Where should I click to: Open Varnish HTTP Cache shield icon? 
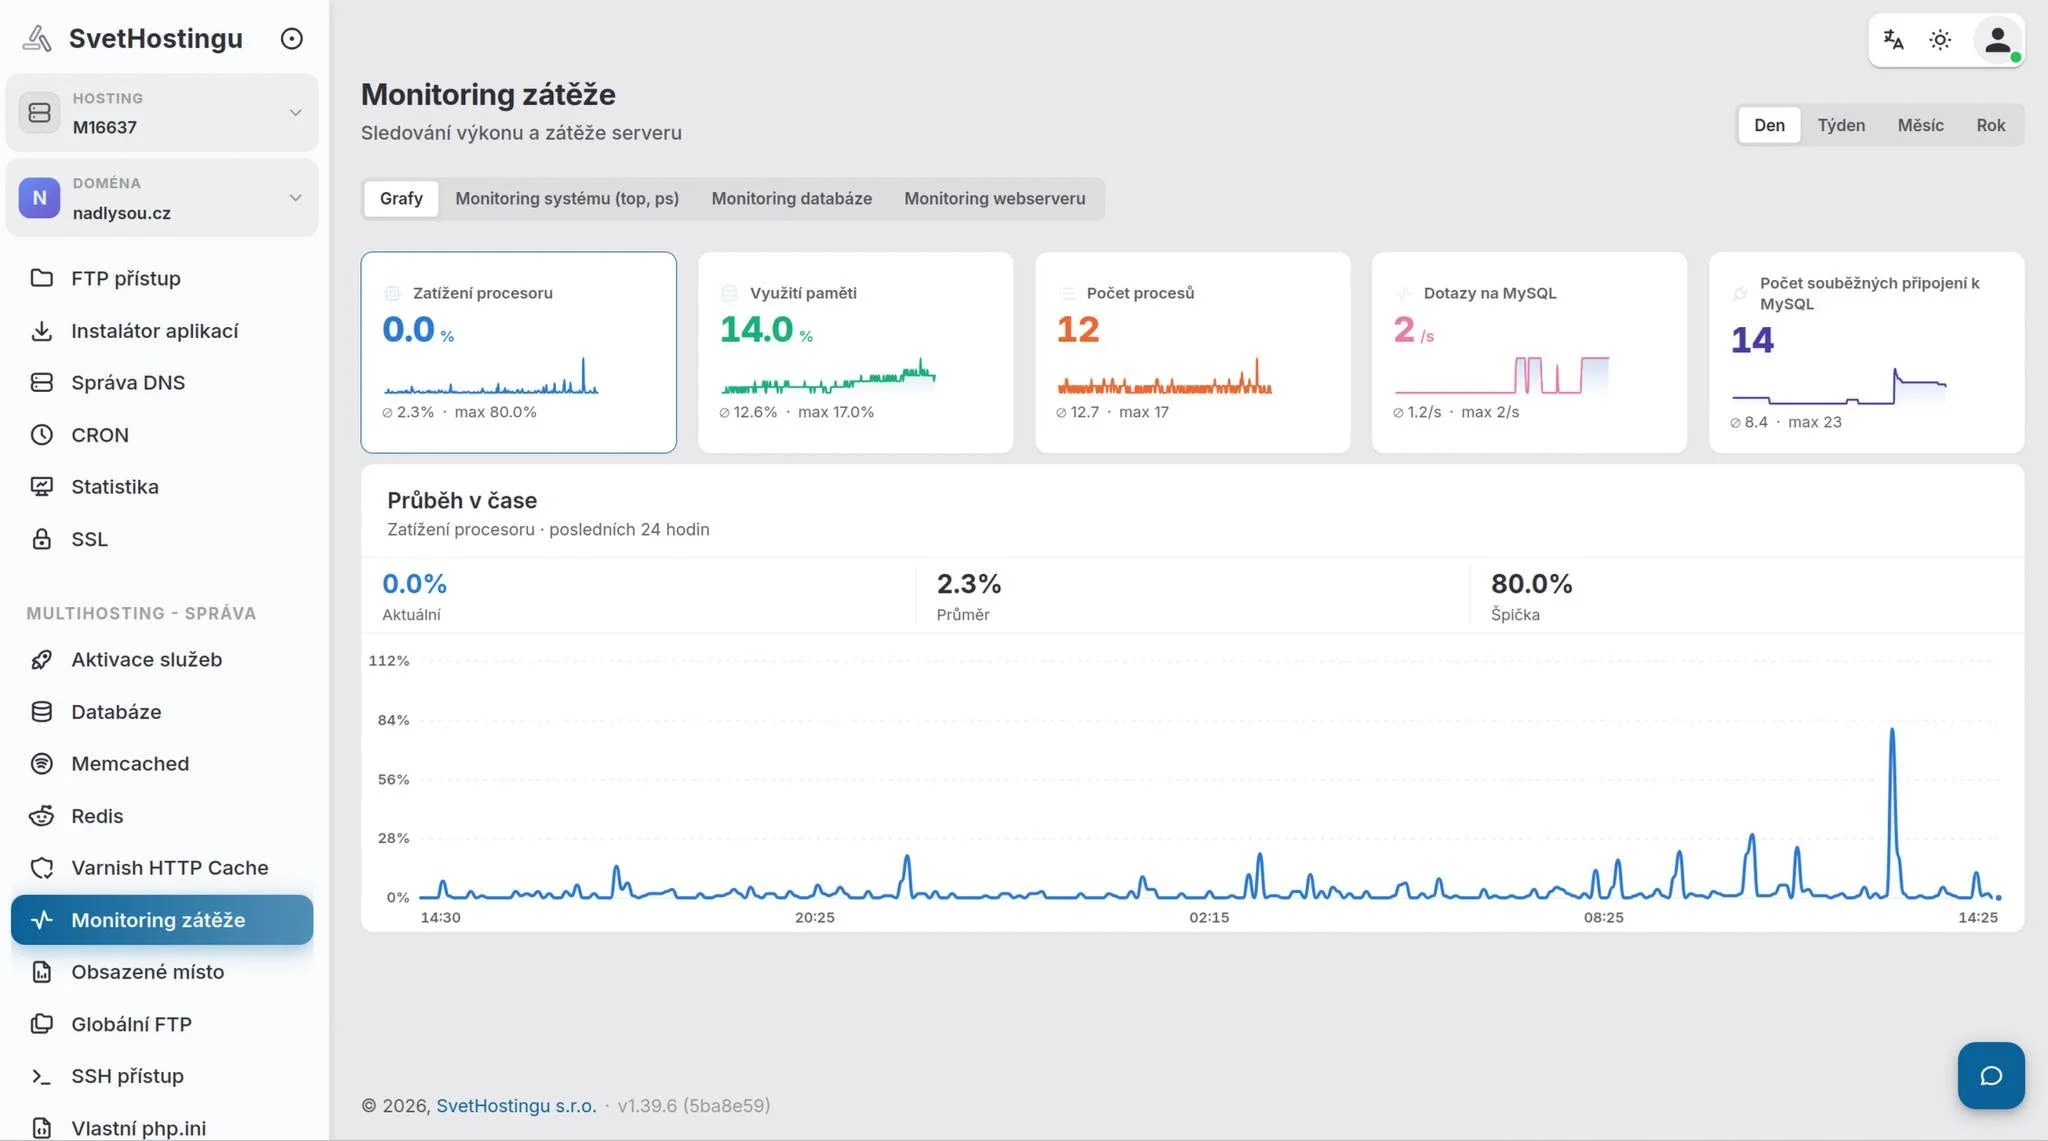click(41, 868)
